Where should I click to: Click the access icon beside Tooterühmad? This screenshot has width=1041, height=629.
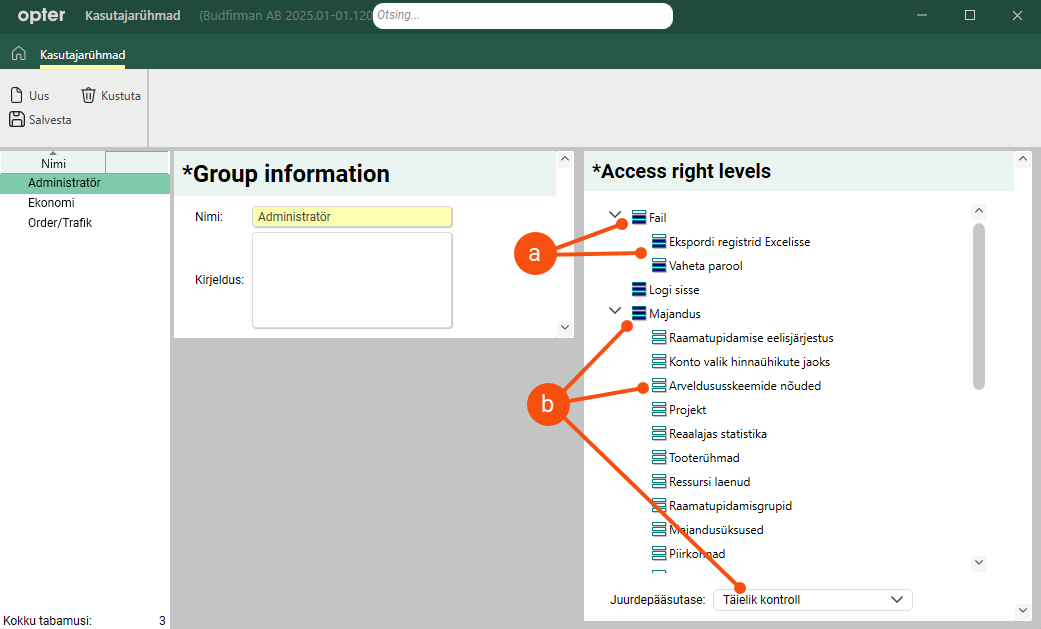pos(659,458)
